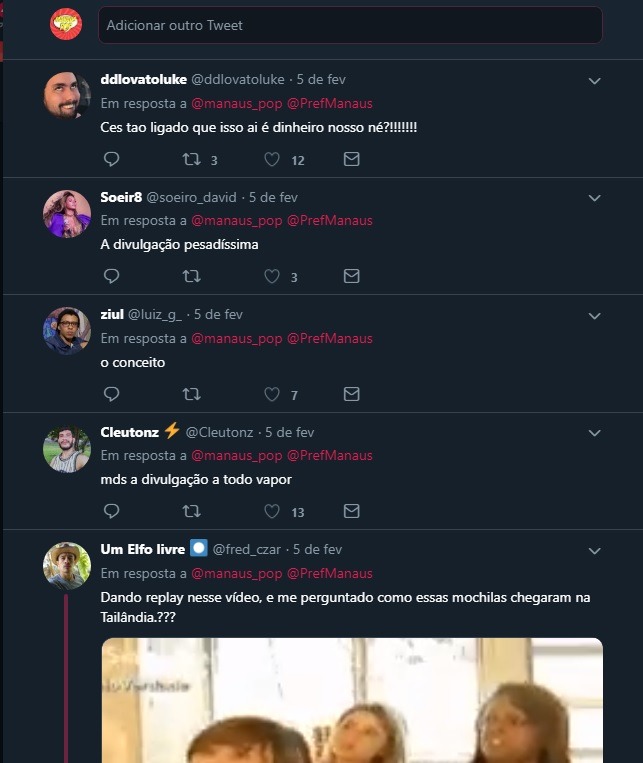This screenshot has width=643, height=763.
Task: Click the 'Adicionar outro Tweet' field
Action: point(350,25)
